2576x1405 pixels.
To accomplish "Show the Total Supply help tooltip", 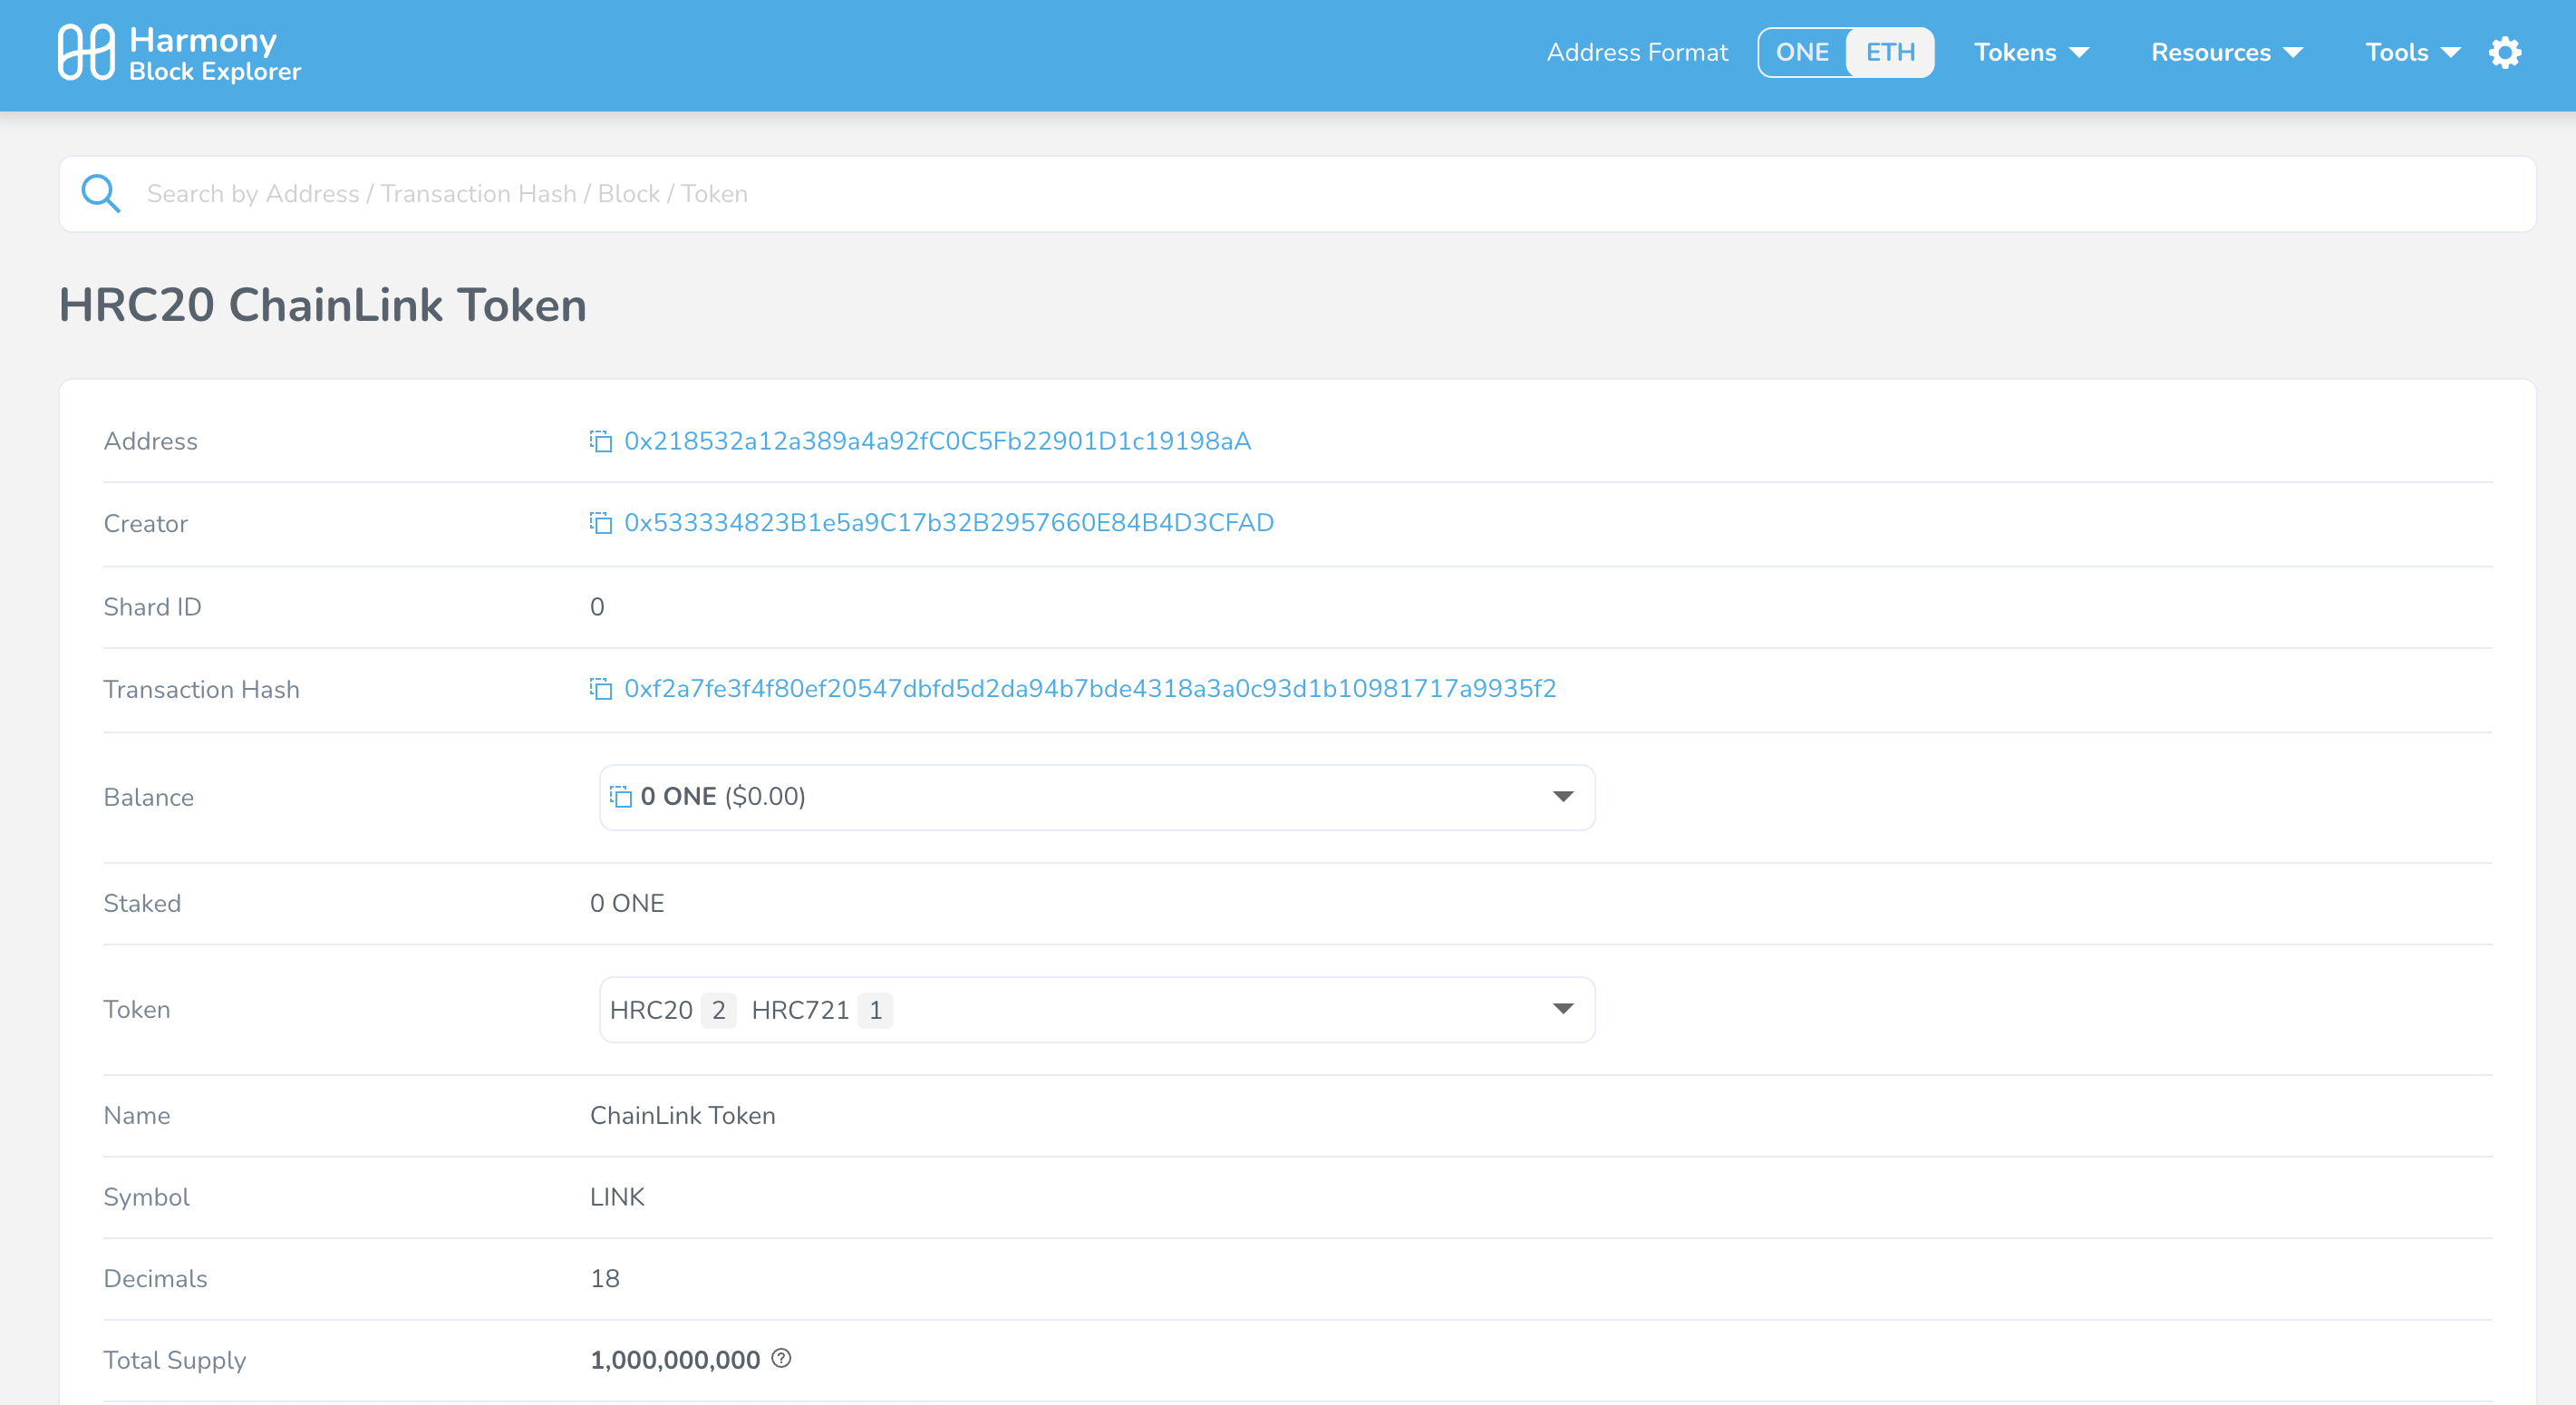I will click(x=781, y=1358).
